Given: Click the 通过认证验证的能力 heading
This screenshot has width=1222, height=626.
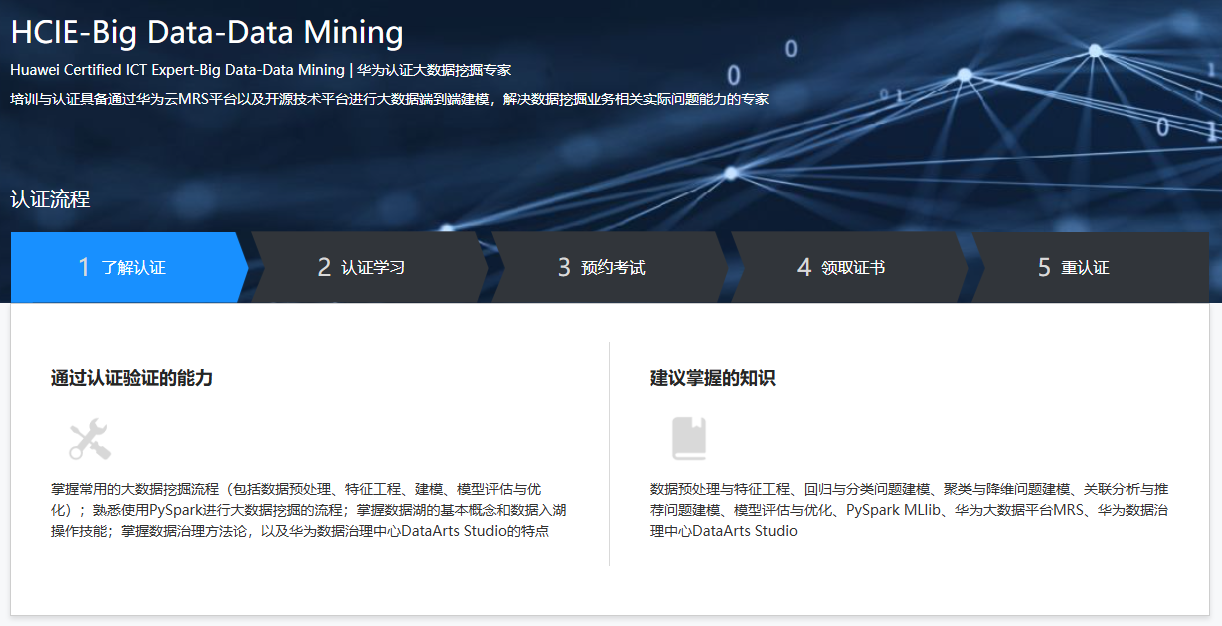Looking at the screenshot, I should (x=132, y=378).
